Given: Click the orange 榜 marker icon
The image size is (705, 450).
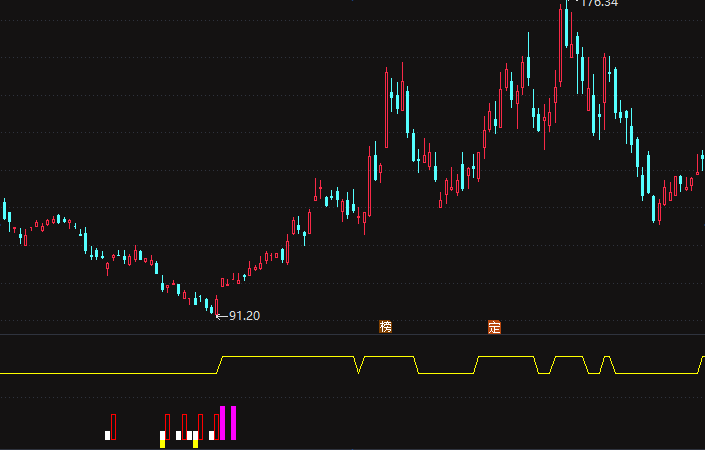Looking at the screenshot, I should tap(385, 327).
